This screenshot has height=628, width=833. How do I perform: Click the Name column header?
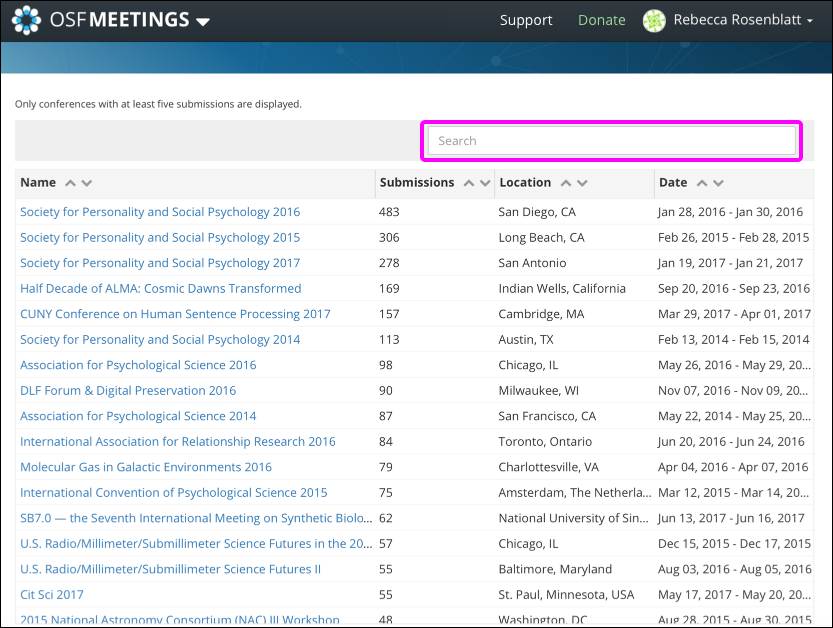point(38,182)
